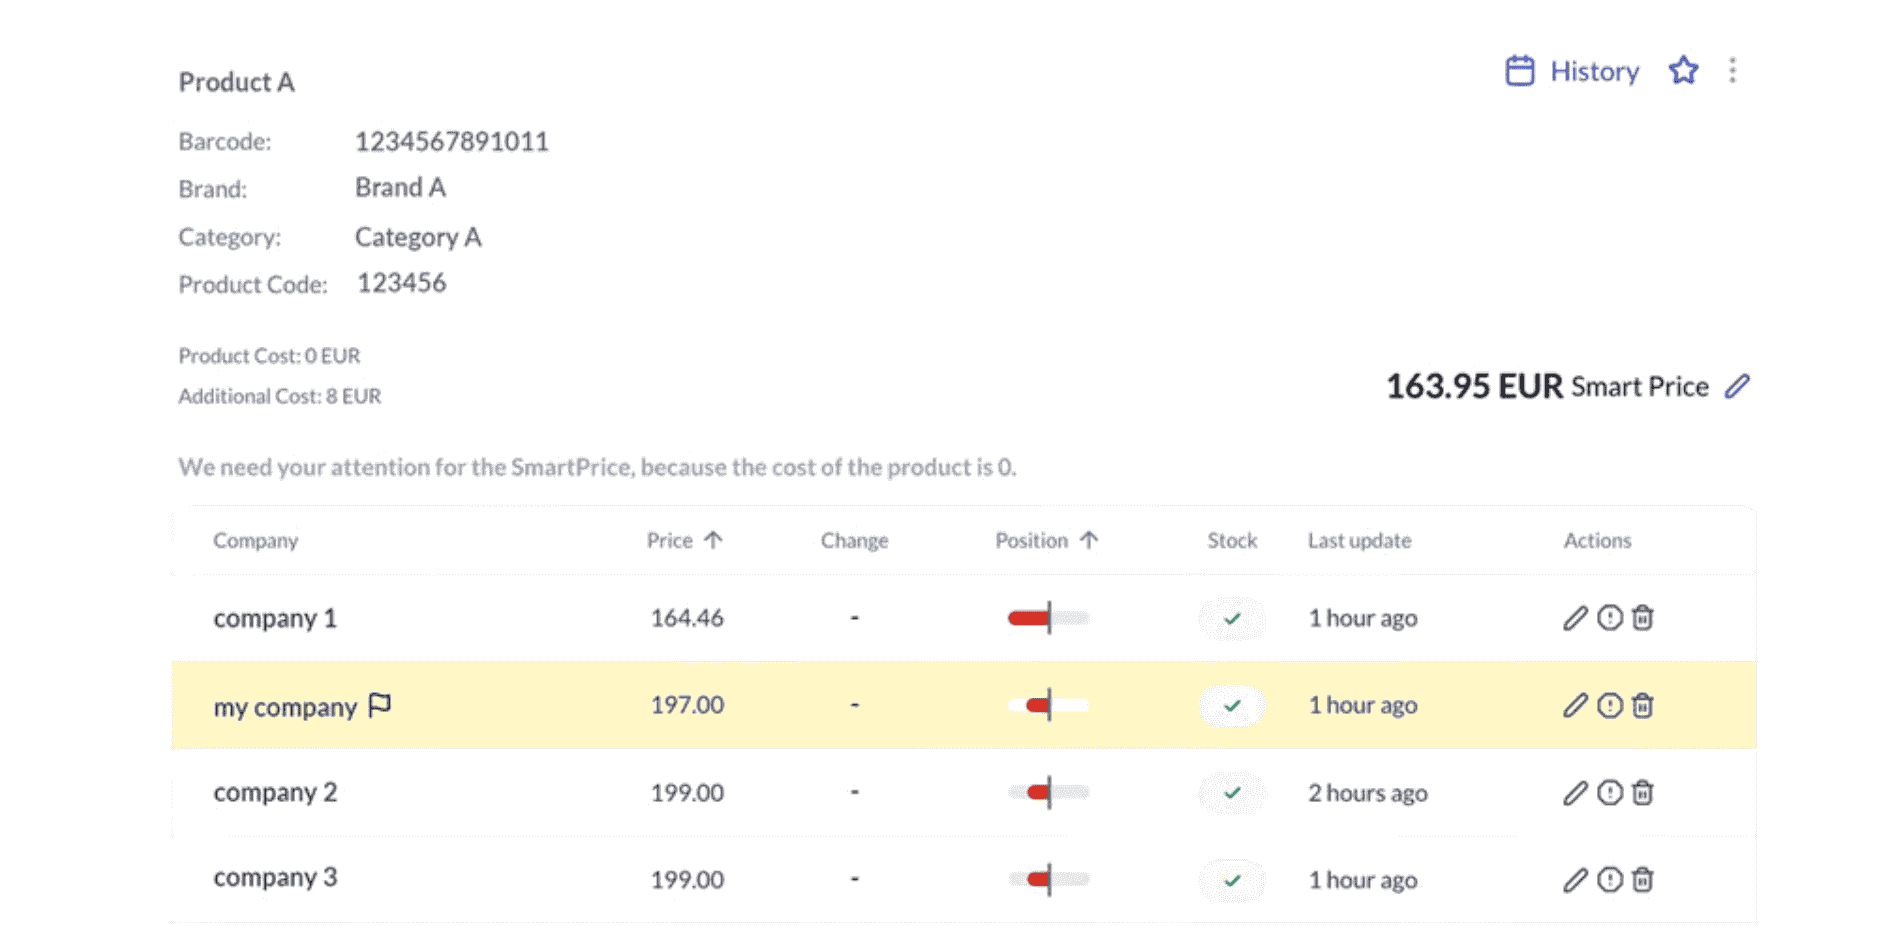The image size is (1894, 926).
Task: Click the Price column sort arrow
Action: click(713, 539)
